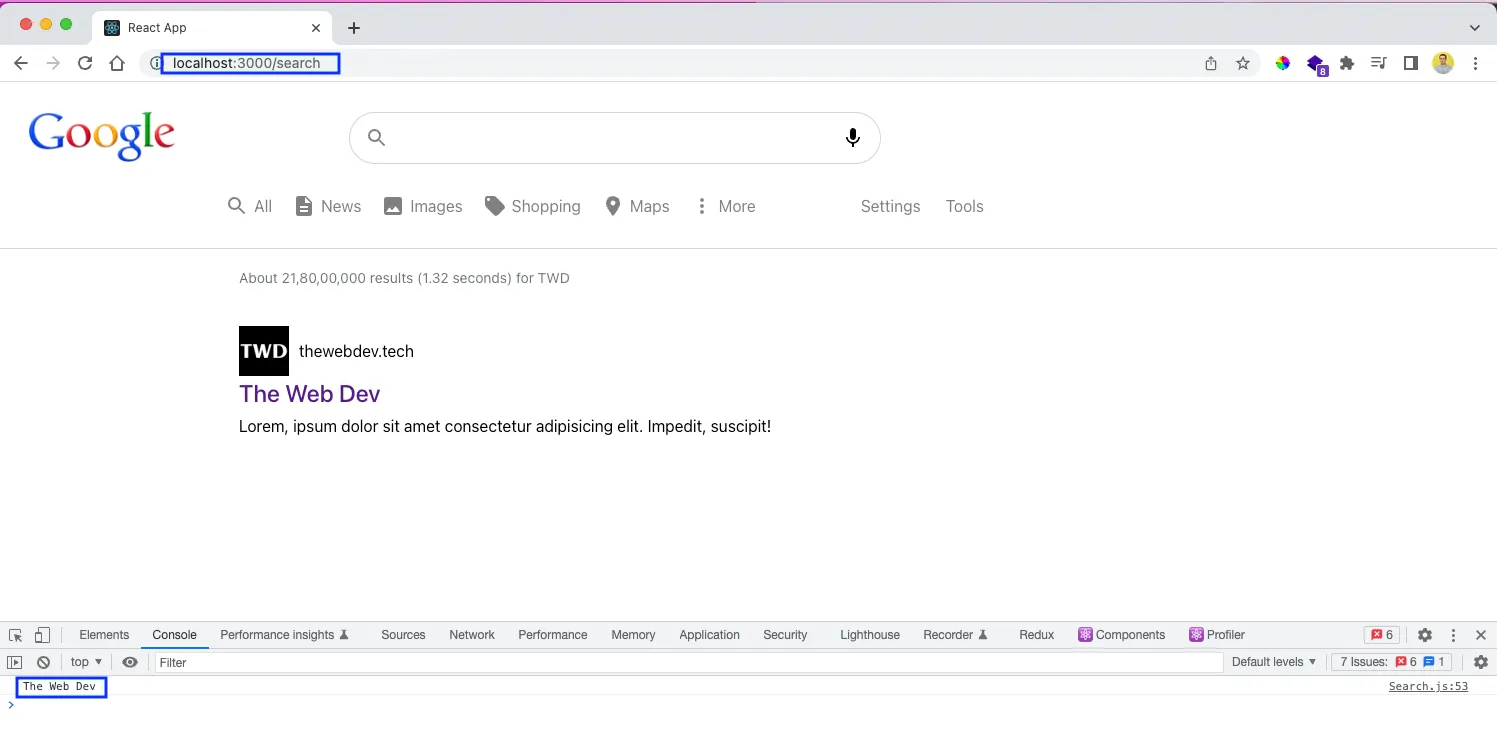Close the DevTools panel
1497x753 pixels.
[x=1481, y=635]
